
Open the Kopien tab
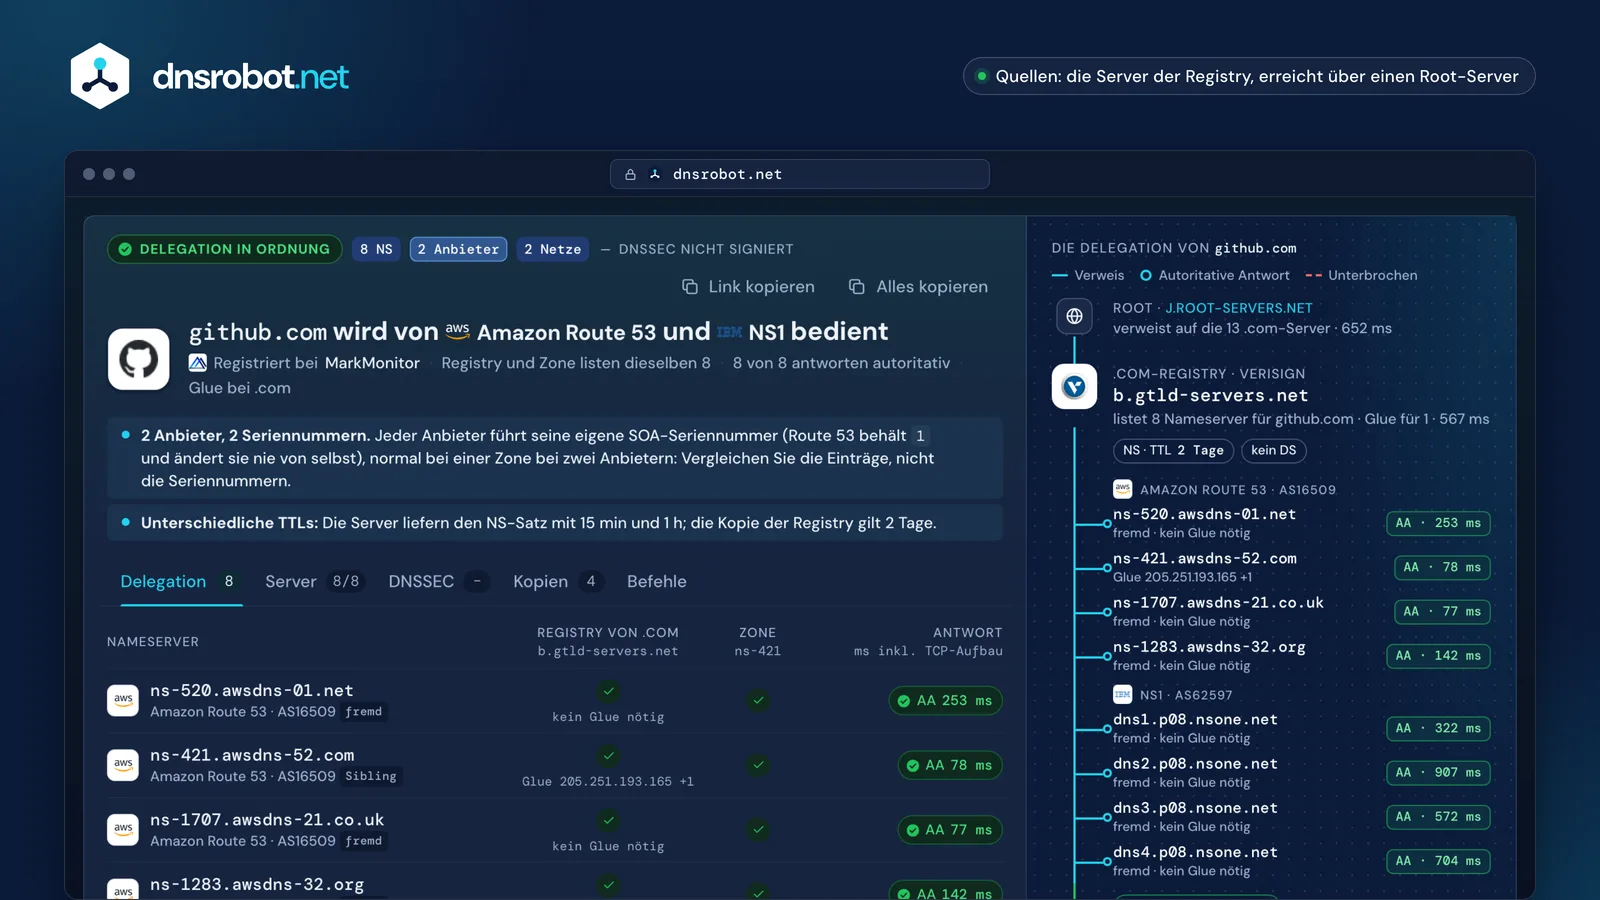(558, 582)
